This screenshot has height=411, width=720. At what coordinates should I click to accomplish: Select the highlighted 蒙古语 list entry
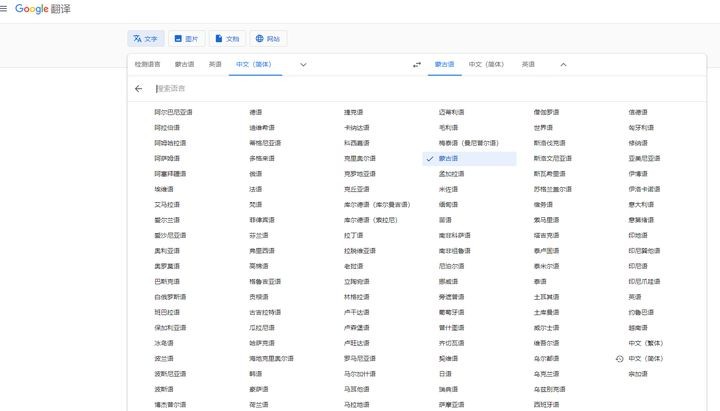coord(469,159)
